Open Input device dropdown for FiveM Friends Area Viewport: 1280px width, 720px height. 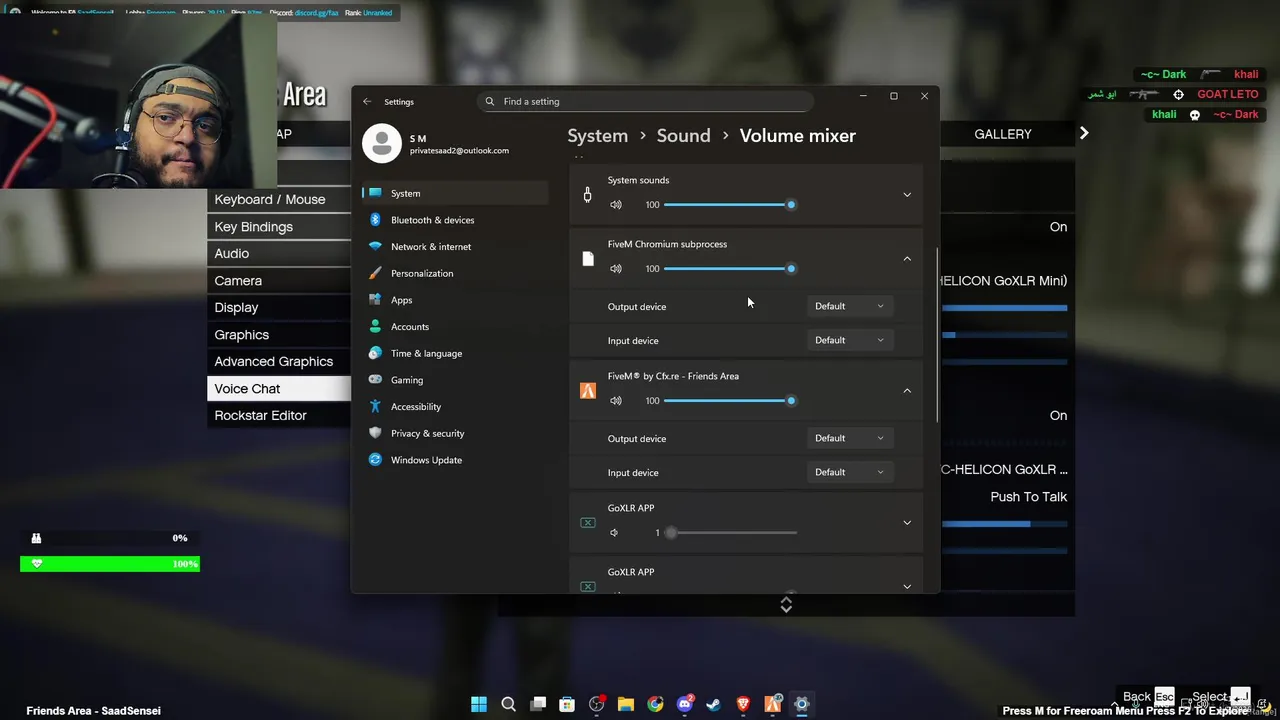click(x=849, y=472)
